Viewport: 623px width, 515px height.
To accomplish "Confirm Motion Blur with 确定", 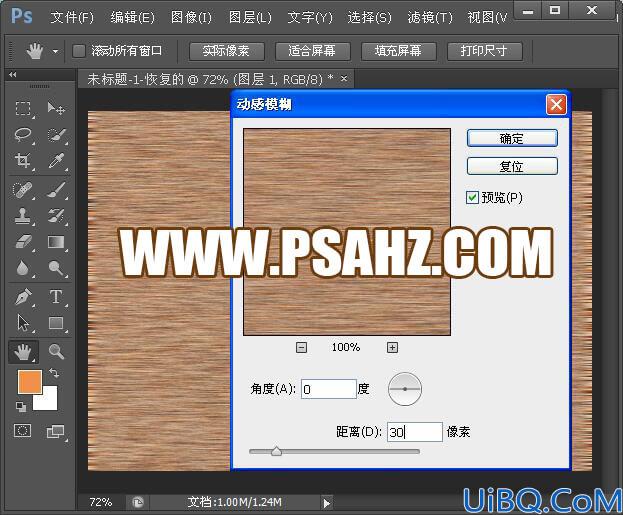I will (512, 138).
